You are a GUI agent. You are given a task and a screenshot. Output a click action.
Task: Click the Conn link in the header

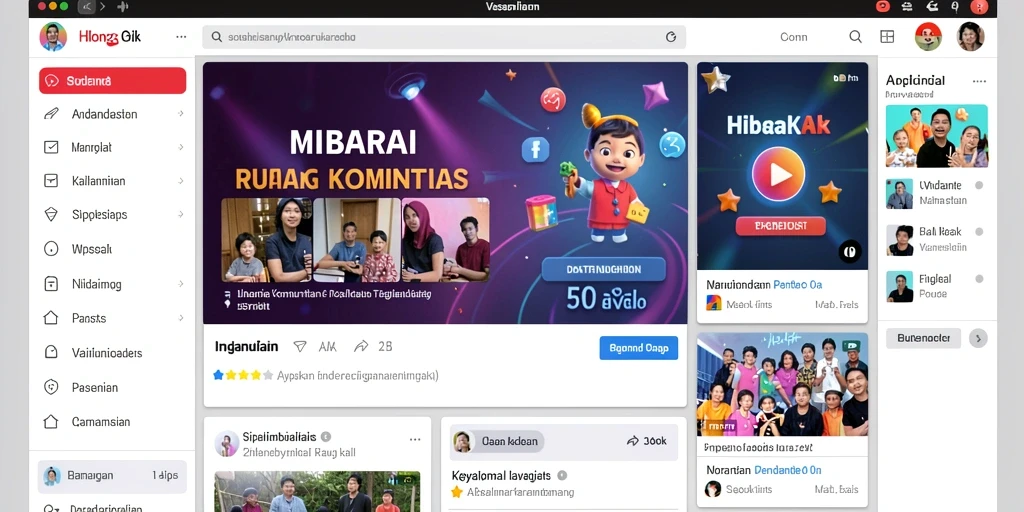pyautogui.click(x=793, y=37)
